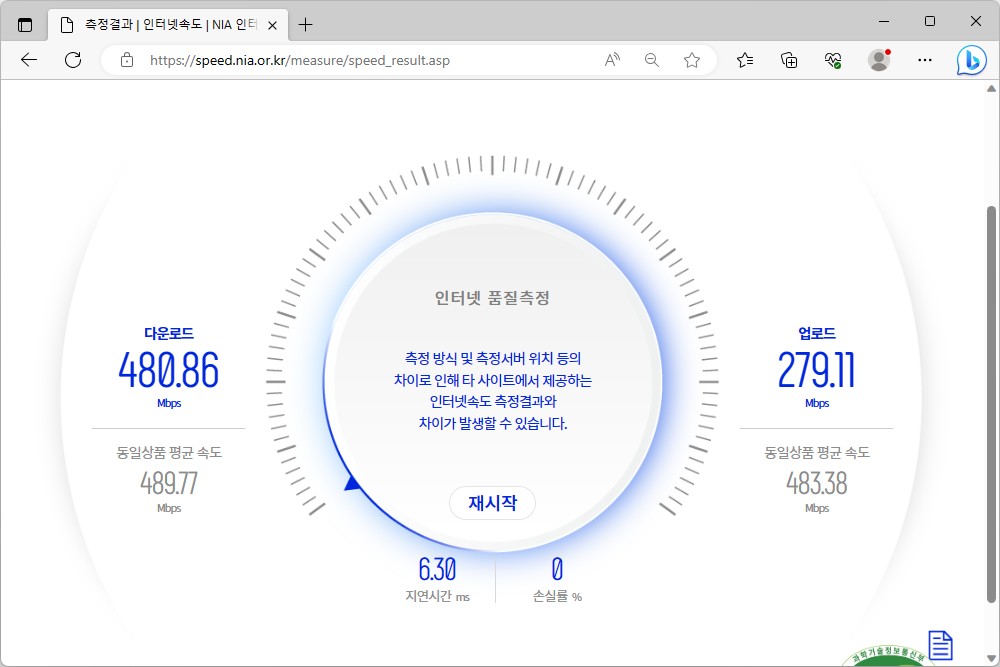The width and height of the screenshot is (1000, 667).
Task: Click the upload speed value 279.11
Action: (x=816, y=370)
